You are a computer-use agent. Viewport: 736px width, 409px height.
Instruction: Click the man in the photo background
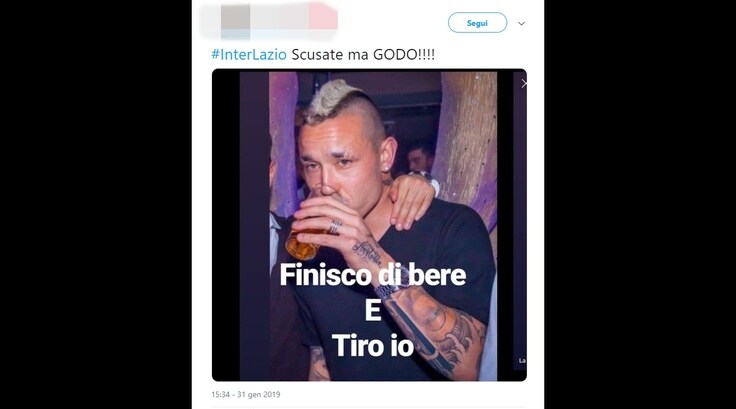tap(421, 158)
